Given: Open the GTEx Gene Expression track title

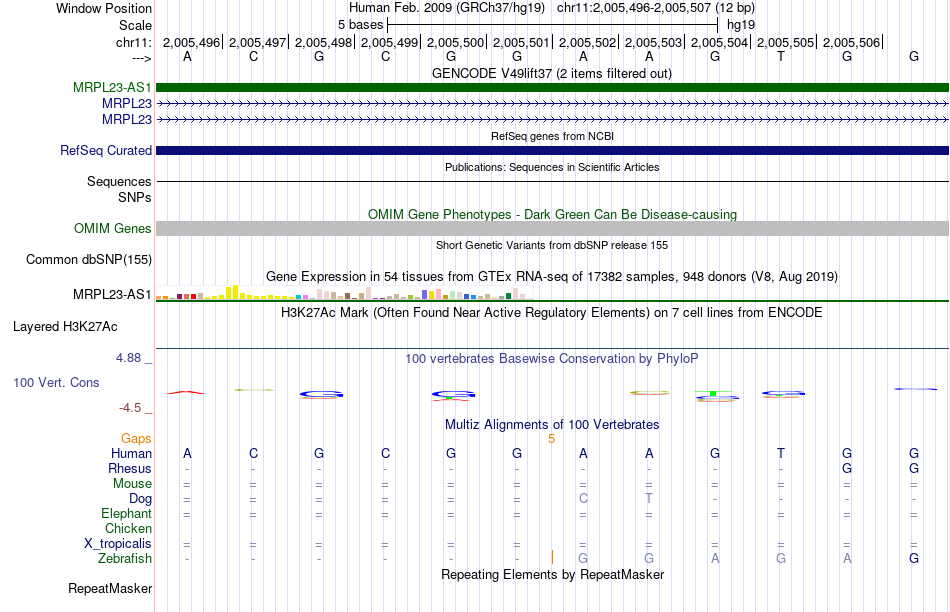Looking at the screenshot, I should pyautogui.click(x=552, y=277).
